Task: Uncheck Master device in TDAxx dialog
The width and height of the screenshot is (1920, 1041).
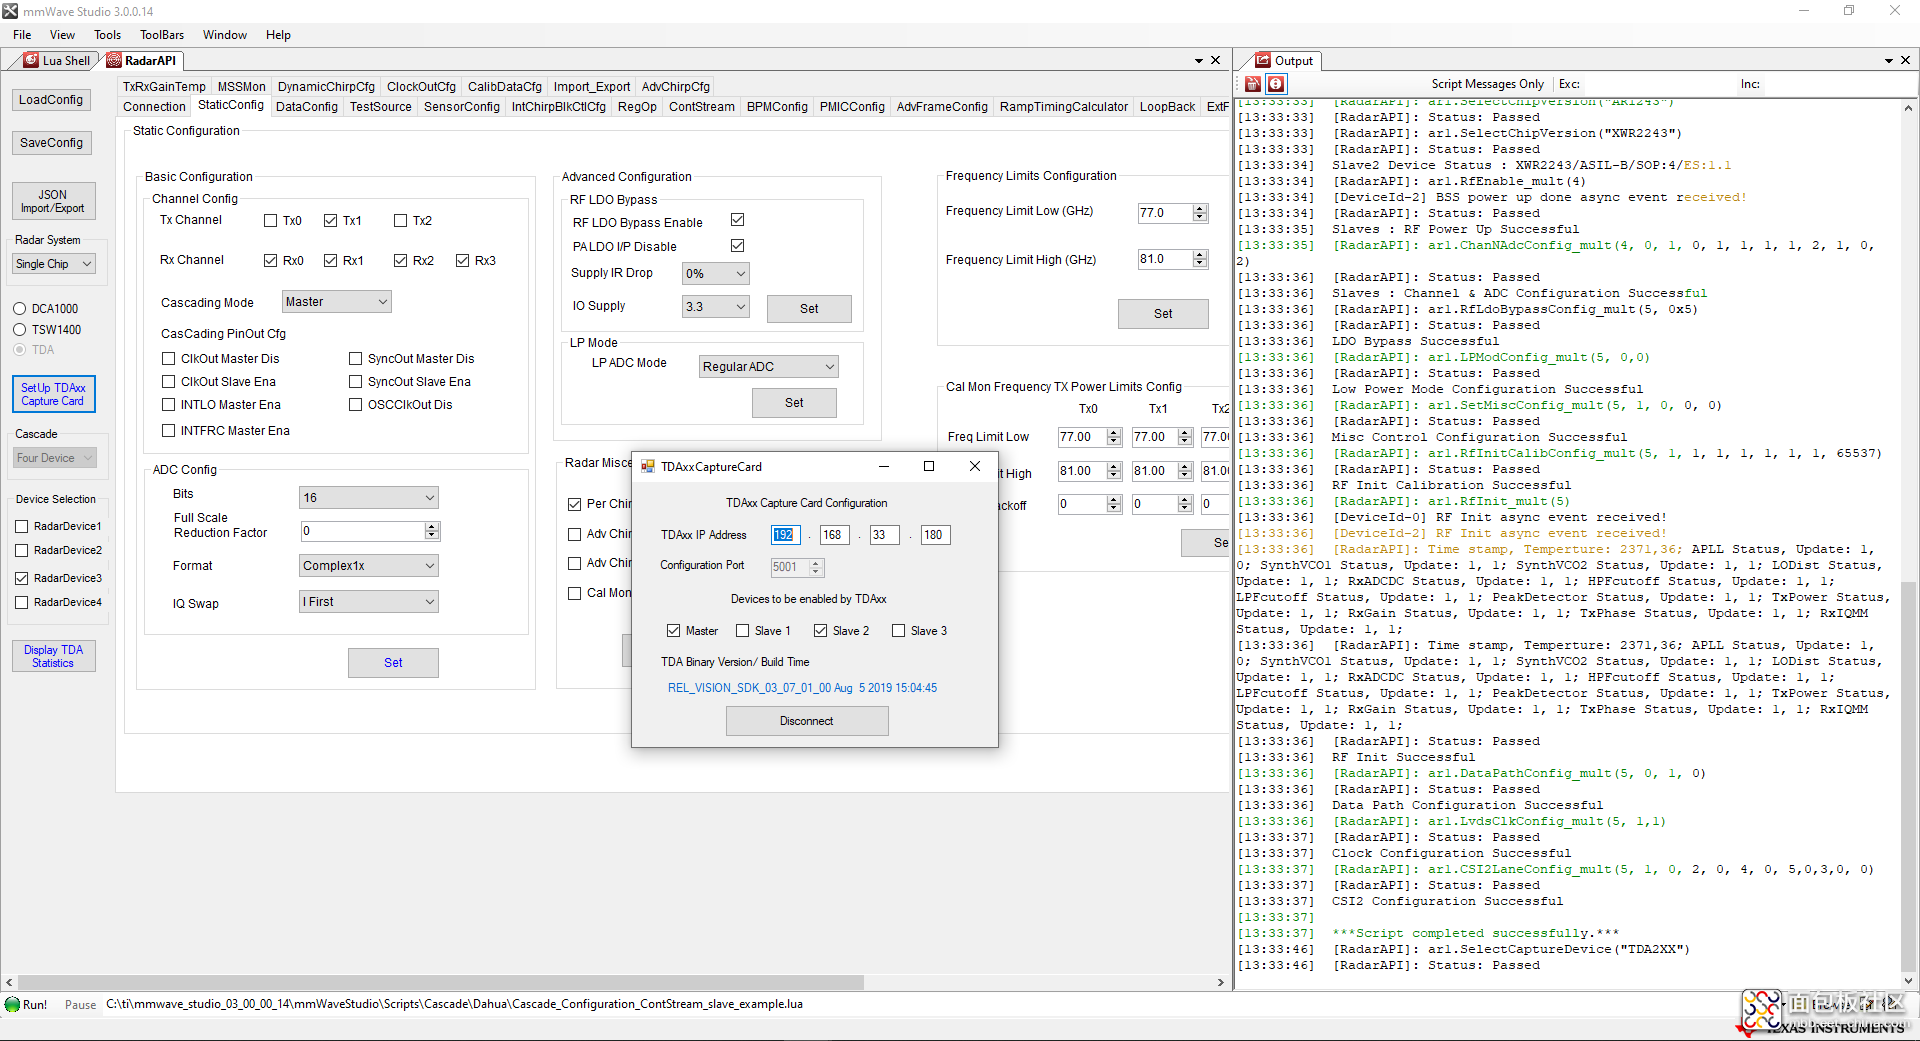Action: [673, 631]
